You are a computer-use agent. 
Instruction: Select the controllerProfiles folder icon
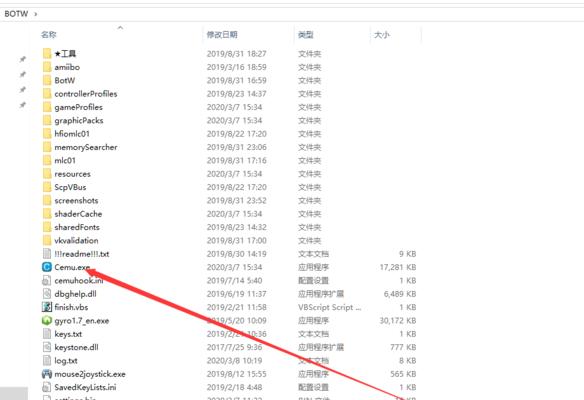(47, 94)
